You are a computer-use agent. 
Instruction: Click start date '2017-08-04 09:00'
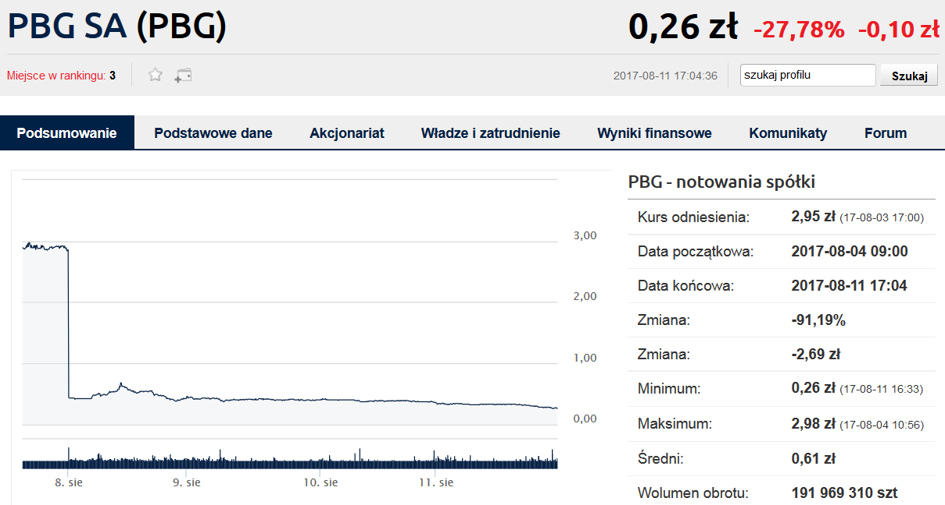click(x=849, y=251)
